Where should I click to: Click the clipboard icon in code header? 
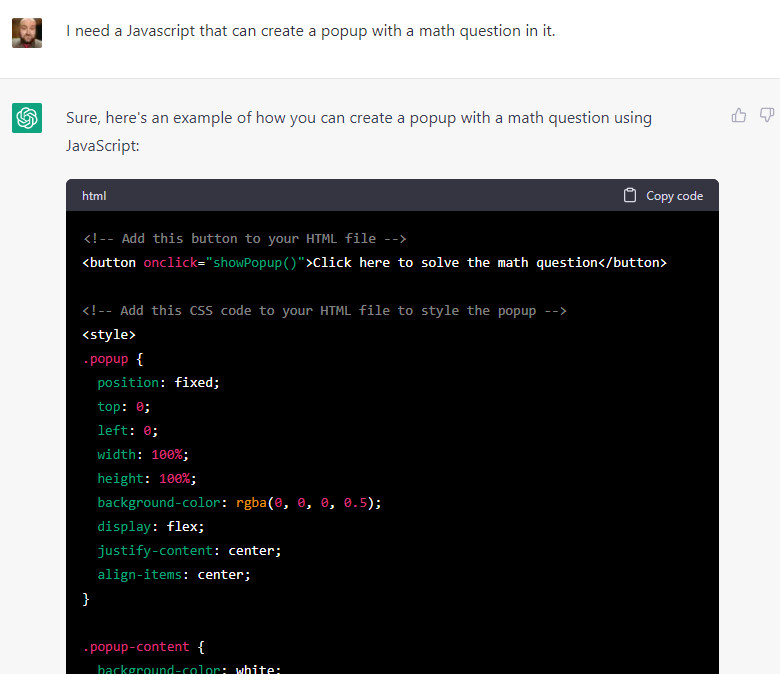tap(630, 196)
